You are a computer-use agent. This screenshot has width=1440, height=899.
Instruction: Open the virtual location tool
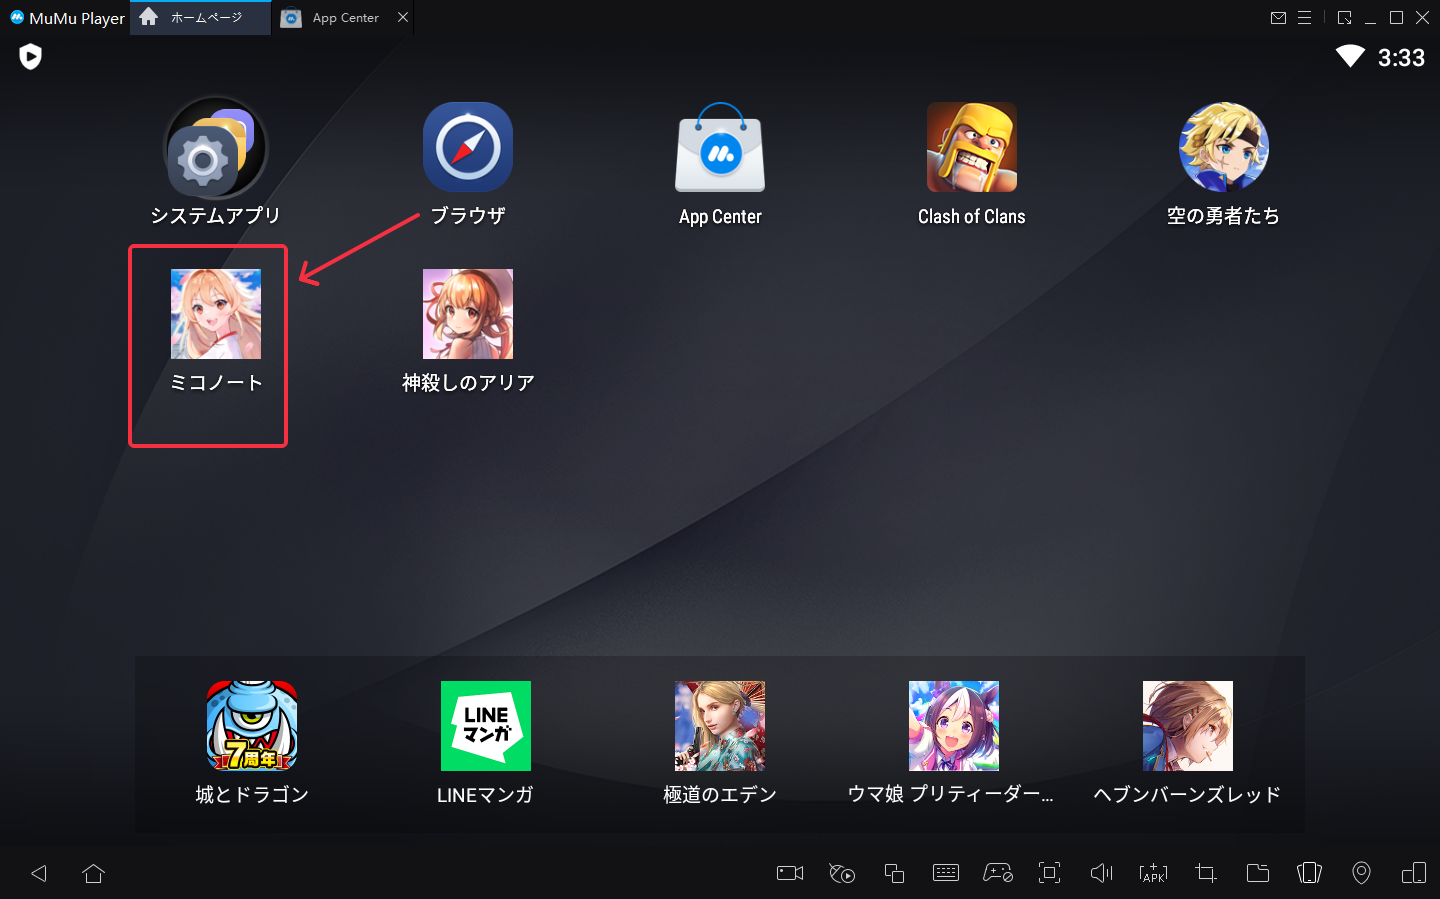point(1362,873)
